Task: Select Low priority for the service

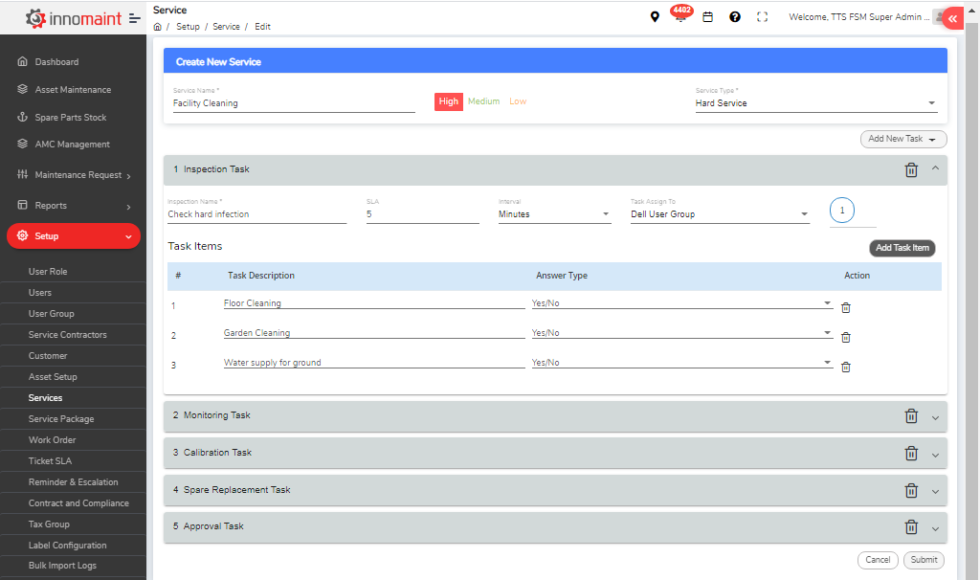Action: pyautogui.click(x=517, y=101)
